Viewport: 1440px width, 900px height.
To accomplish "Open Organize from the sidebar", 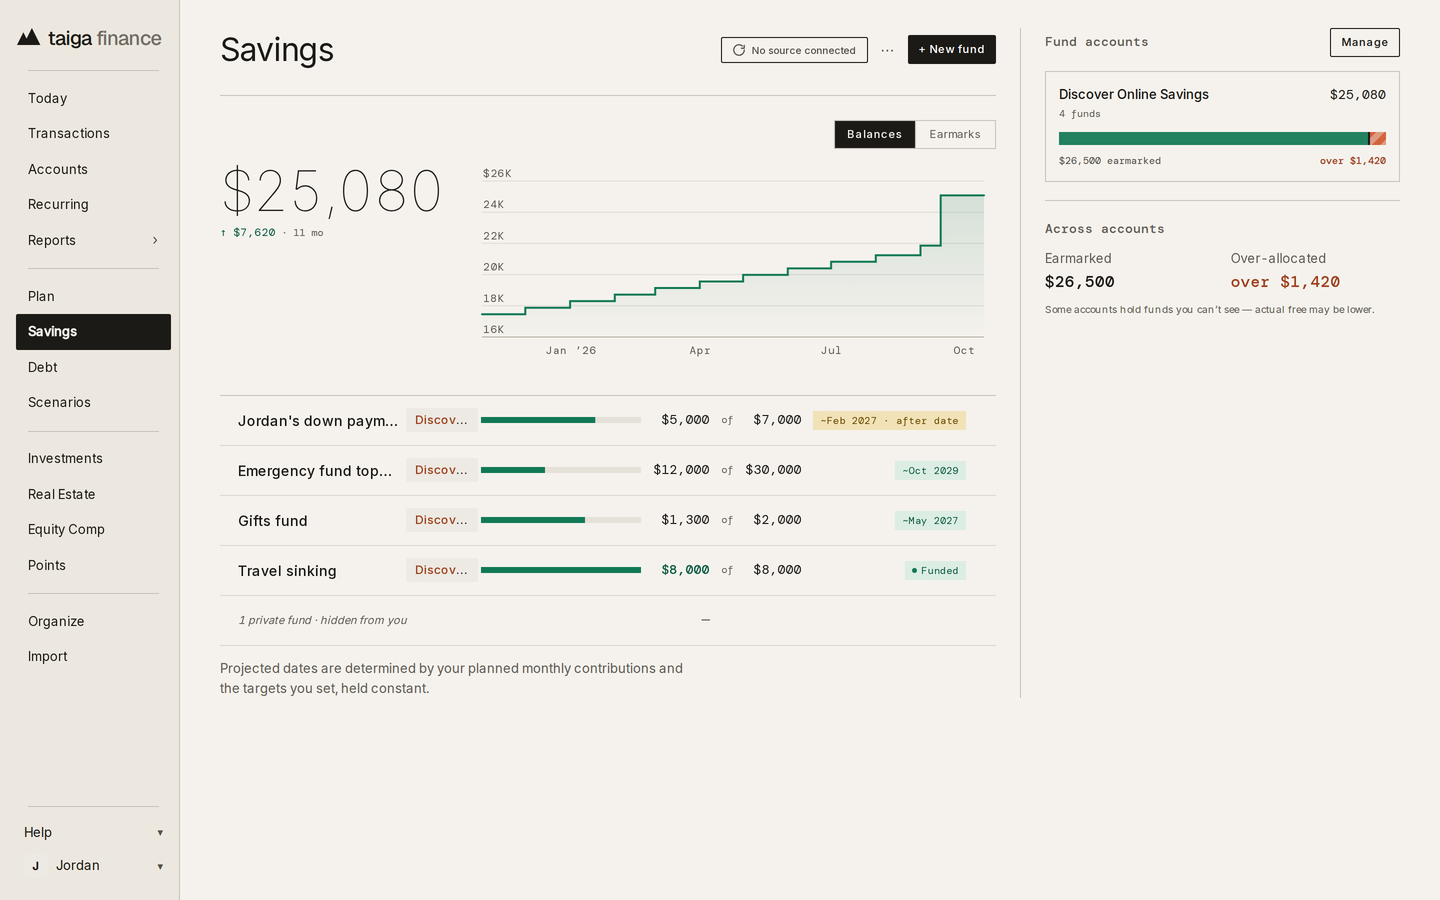I will [93, 621].
